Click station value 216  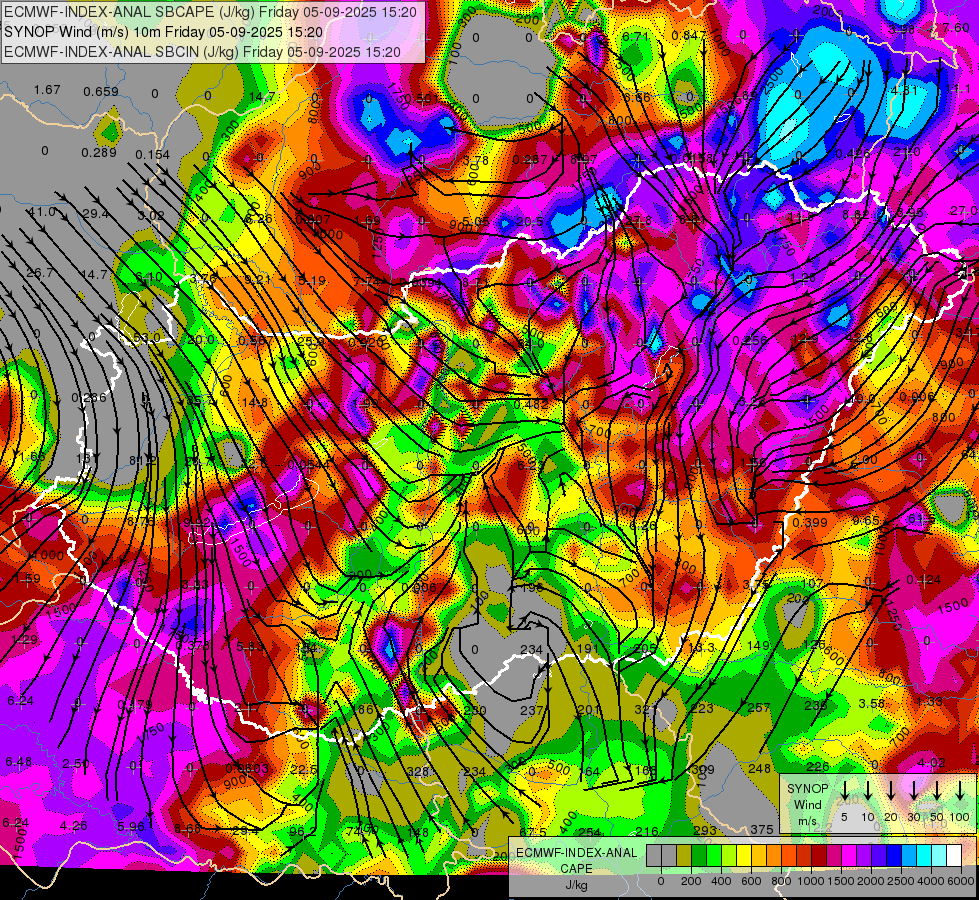[647, 831]
